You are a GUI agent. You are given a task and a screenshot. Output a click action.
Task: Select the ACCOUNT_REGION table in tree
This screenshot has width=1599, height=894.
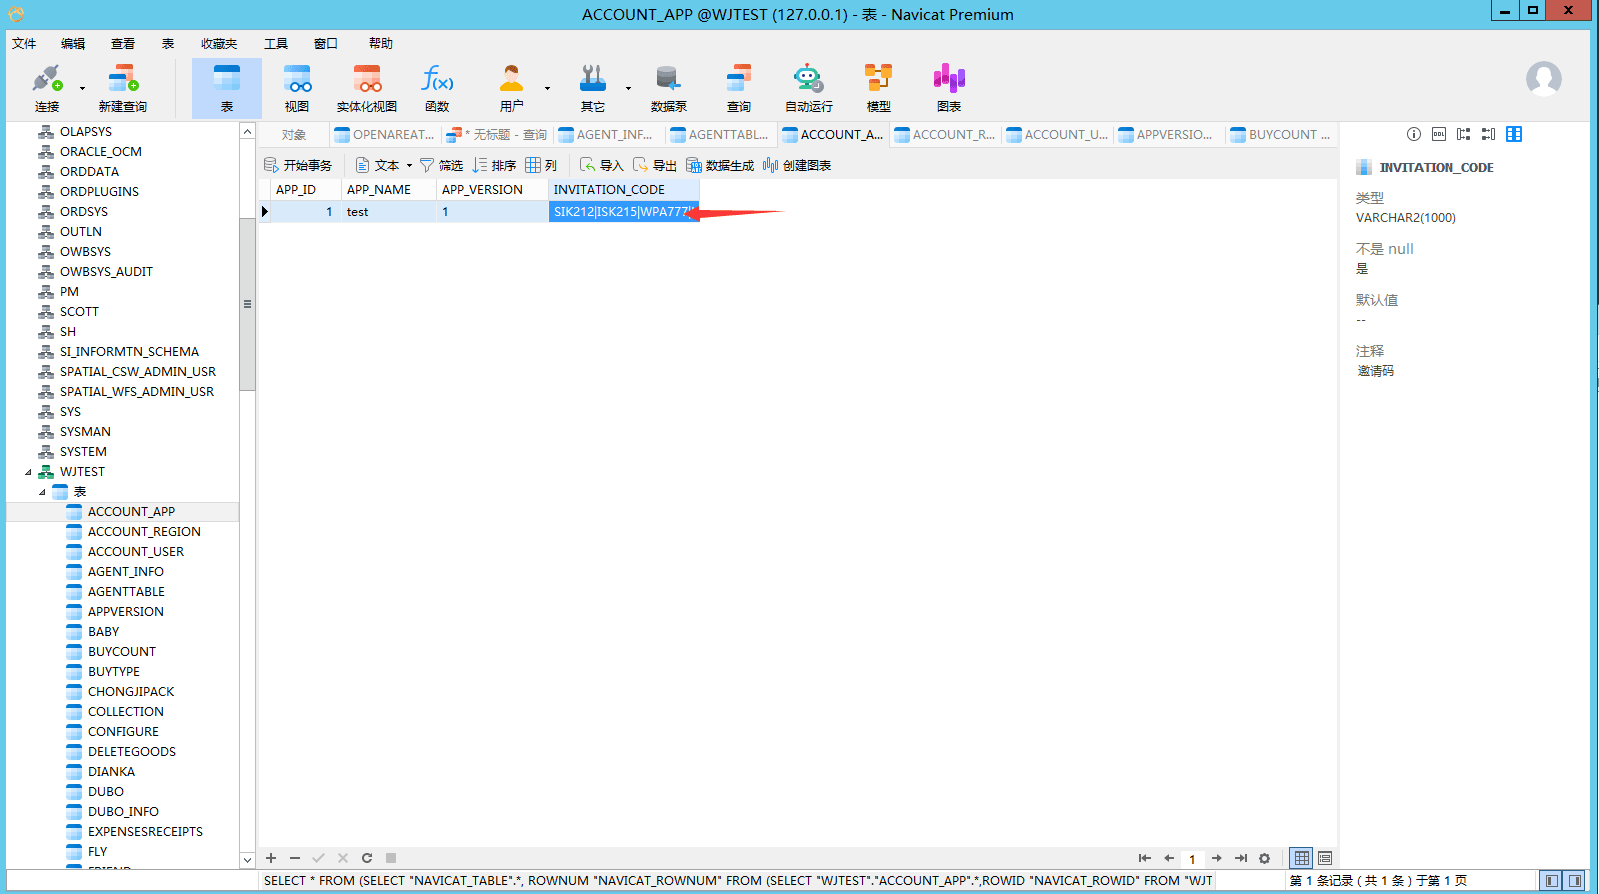click(x=144, y=532)
